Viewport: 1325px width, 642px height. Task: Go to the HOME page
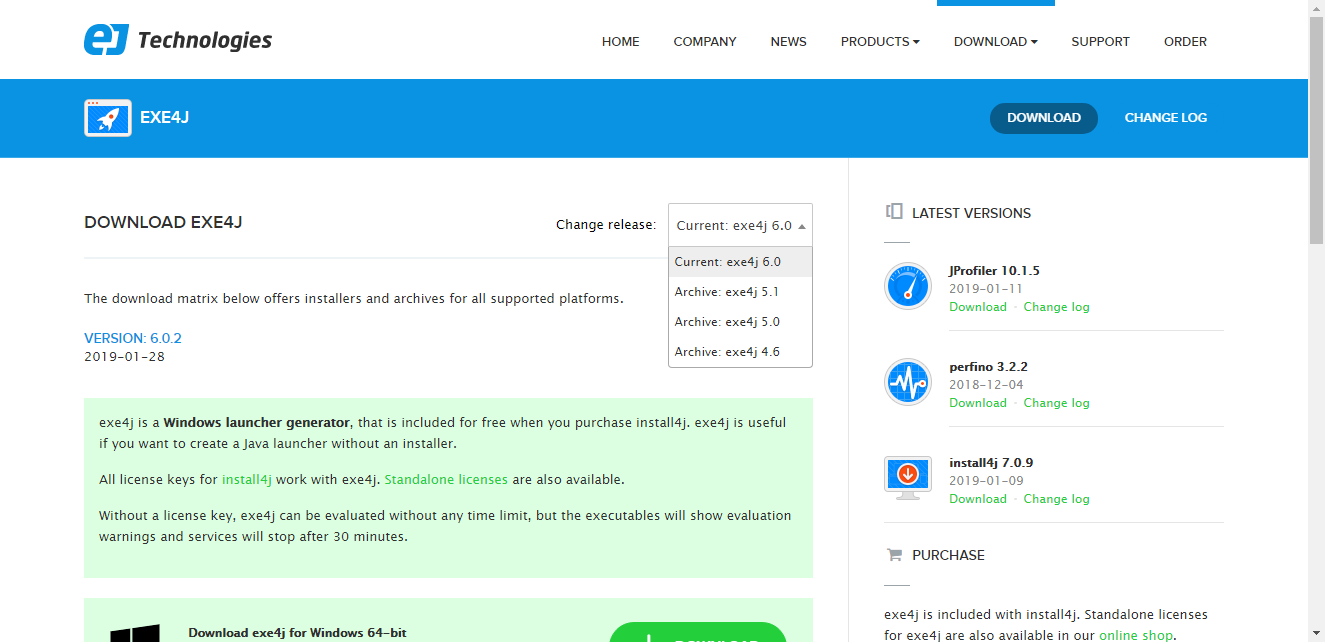click(621, 41)
